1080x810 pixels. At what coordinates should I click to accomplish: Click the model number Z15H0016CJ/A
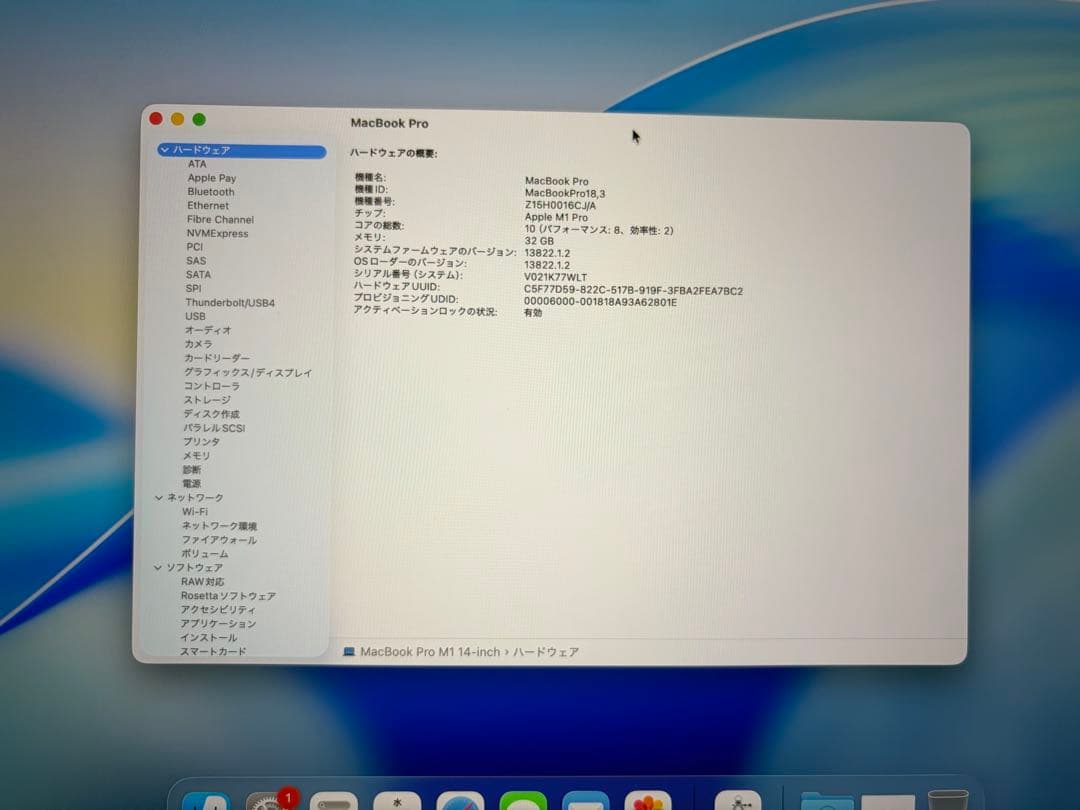(x=561, y=205)
